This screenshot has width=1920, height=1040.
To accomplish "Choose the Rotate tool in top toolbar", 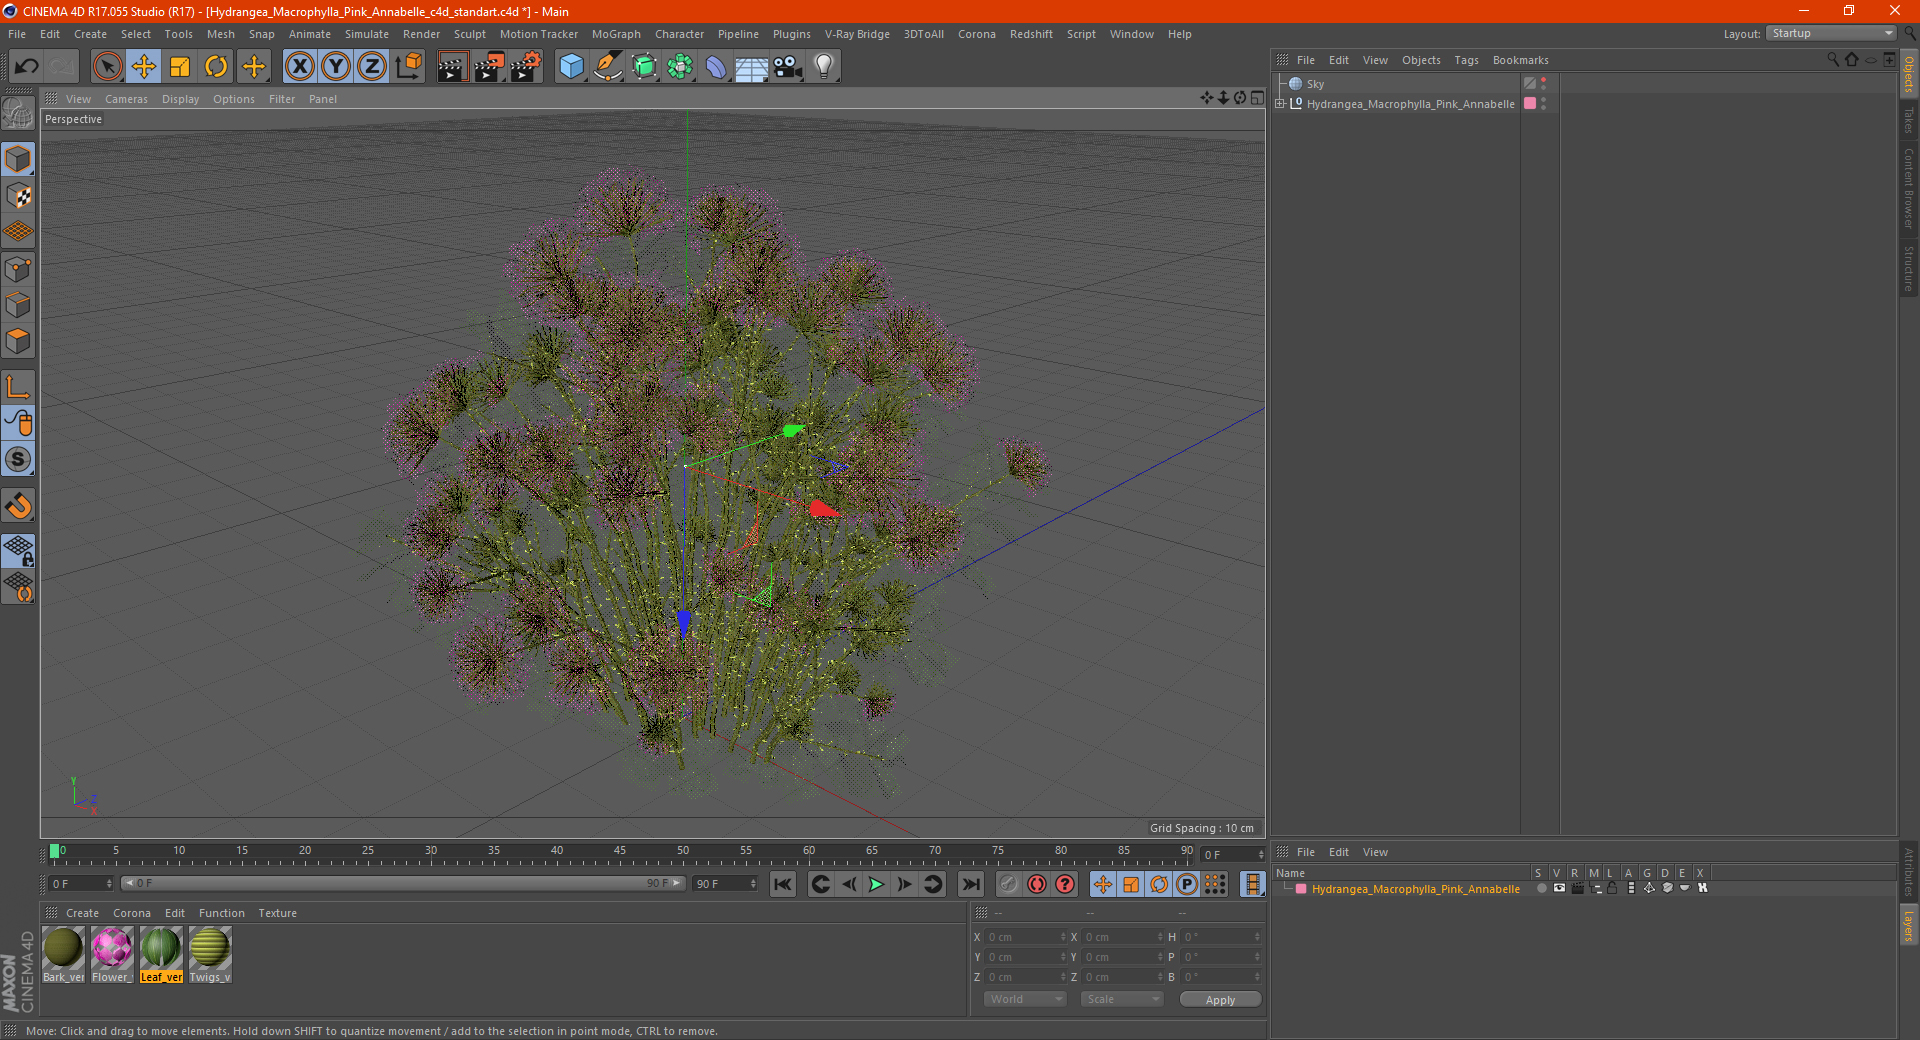I will pyautogui.click(x=216, y=67).
